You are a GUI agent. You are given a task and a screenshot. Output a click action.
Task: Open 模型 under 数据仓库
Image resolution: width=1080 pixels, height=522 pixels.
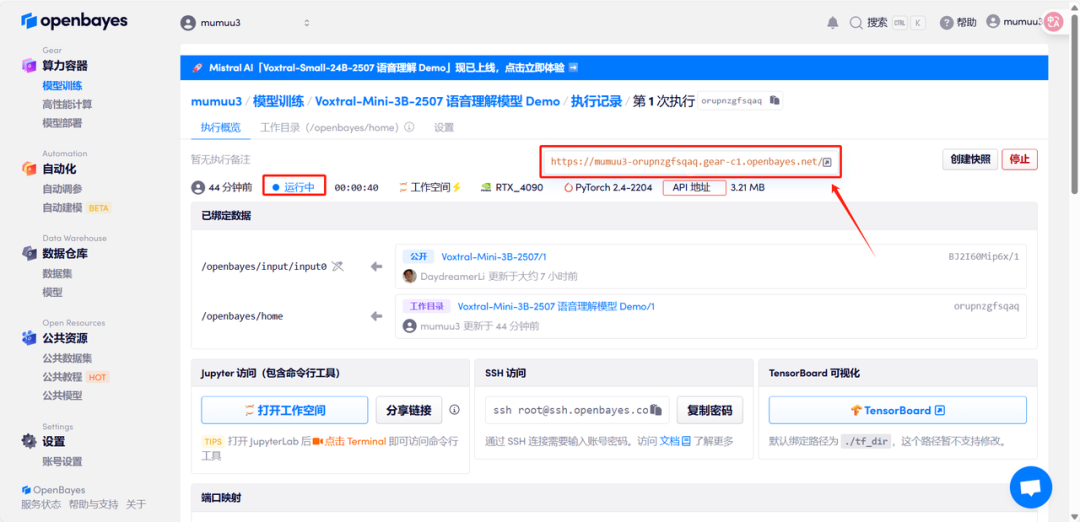(x=52, y=292)
